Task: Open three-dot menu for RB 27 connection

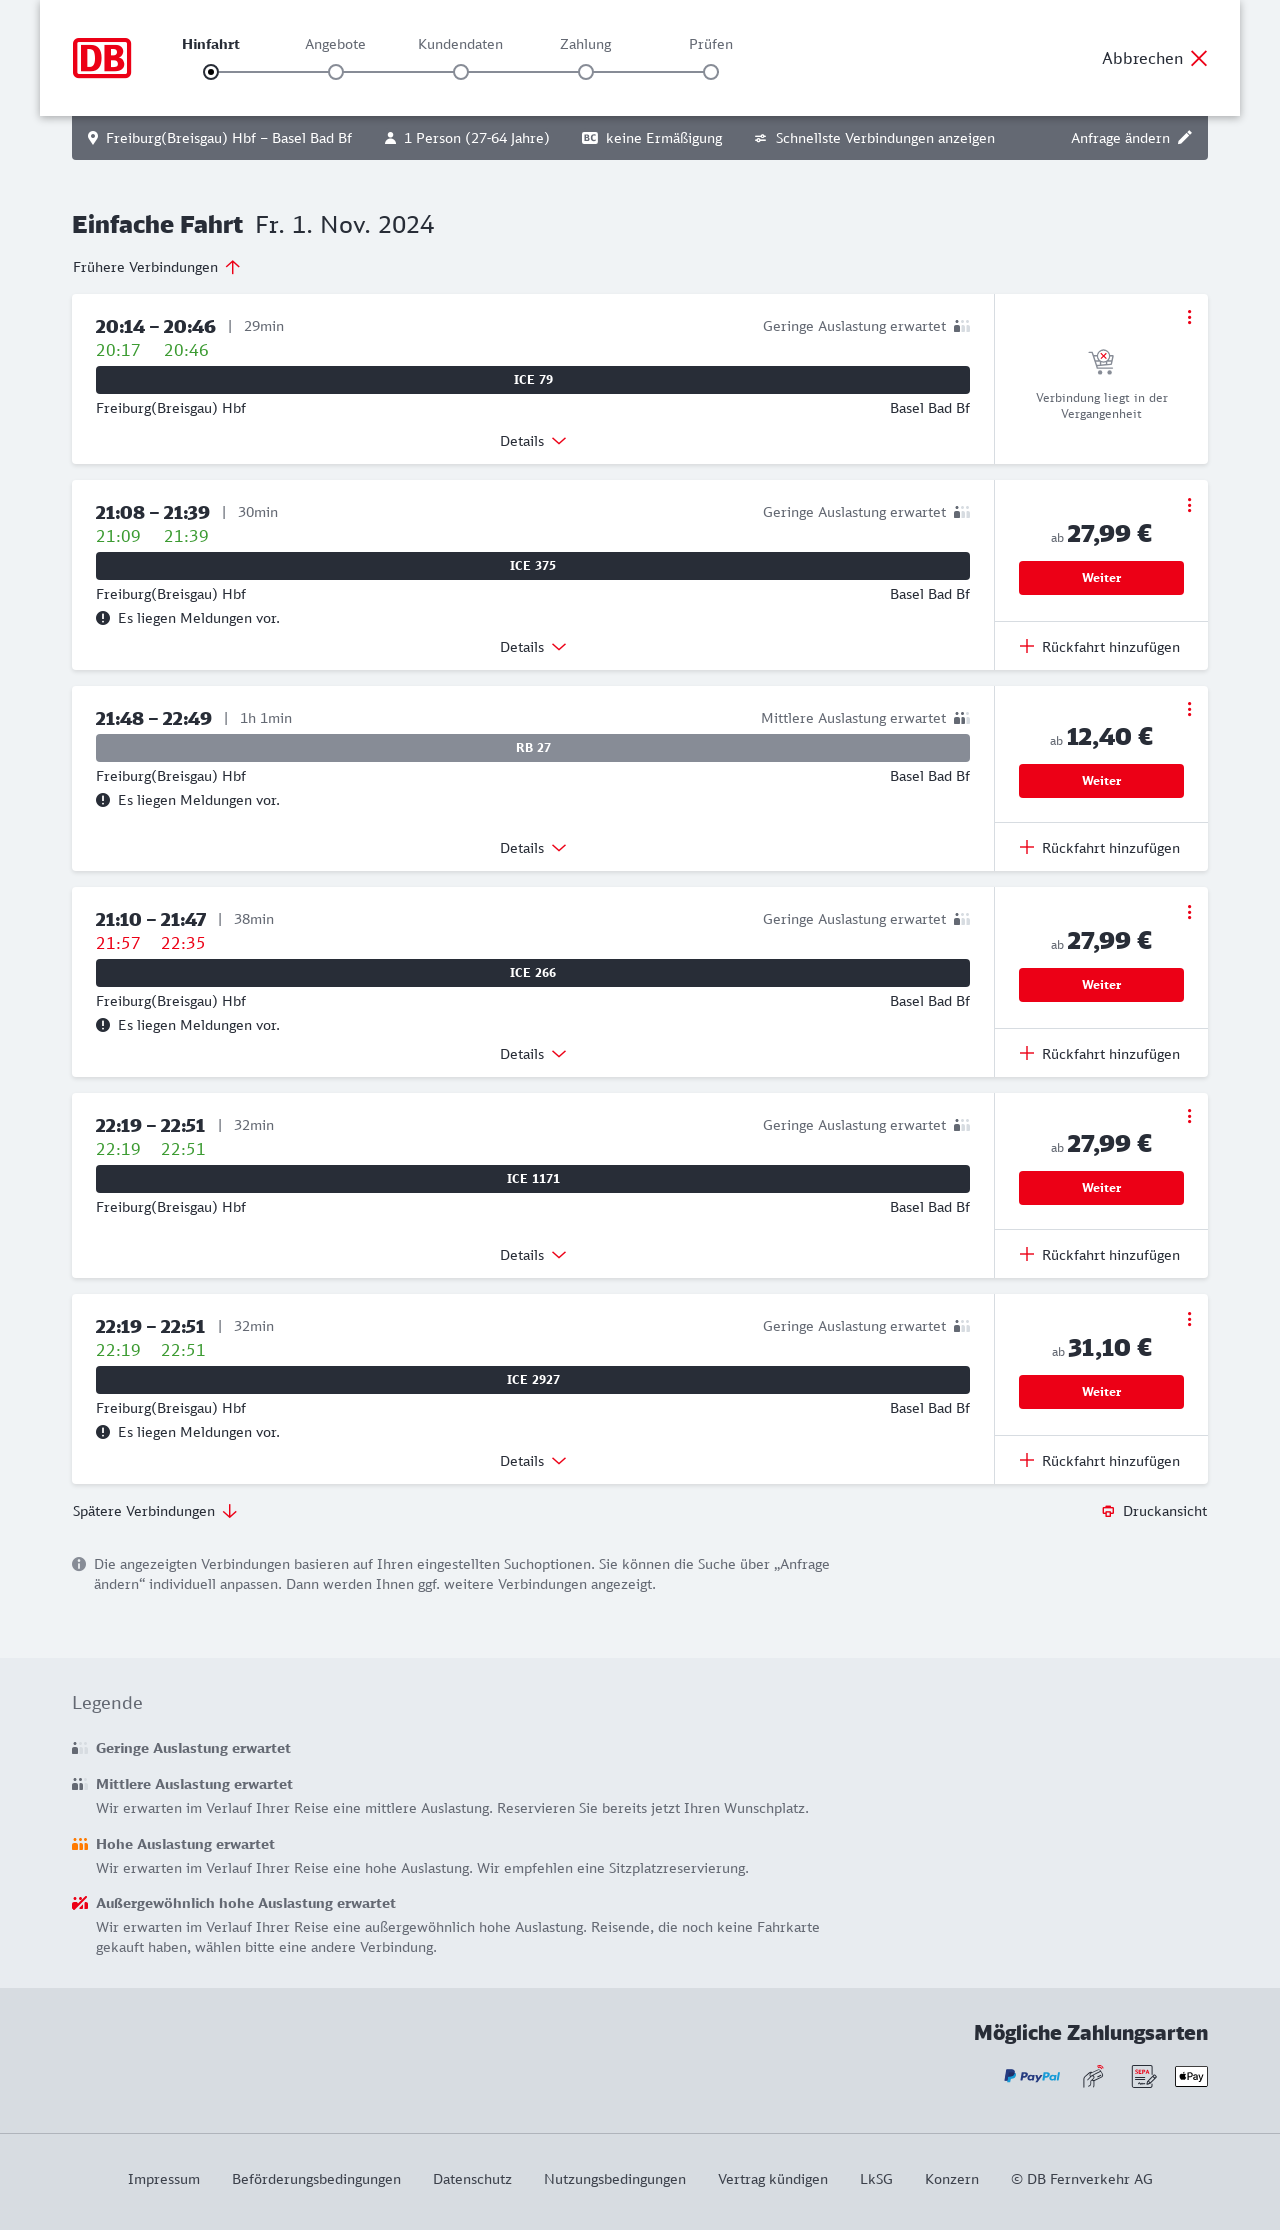Action: 1189,709
